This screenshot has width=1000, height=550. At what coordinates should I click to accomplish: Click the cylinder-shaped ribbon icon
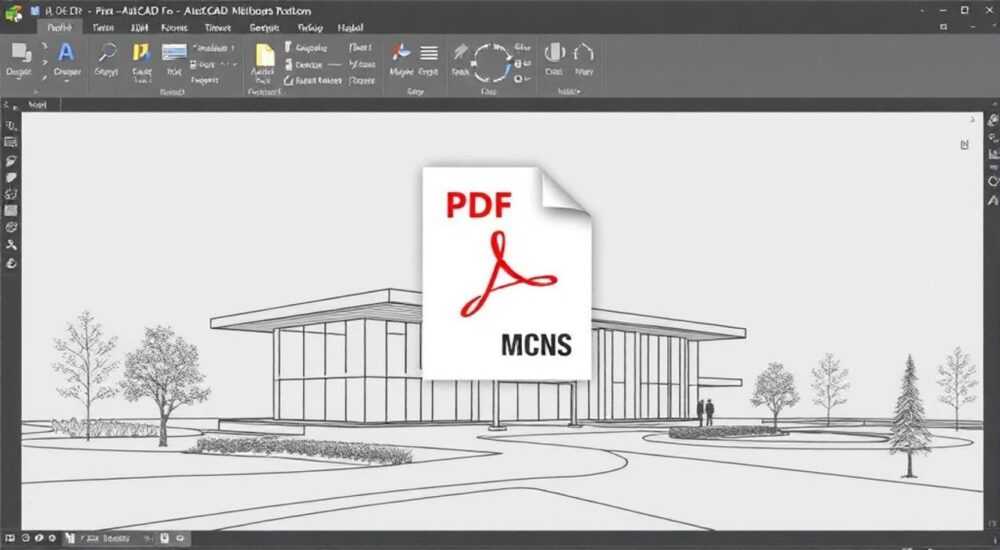[x=554, y=52]
